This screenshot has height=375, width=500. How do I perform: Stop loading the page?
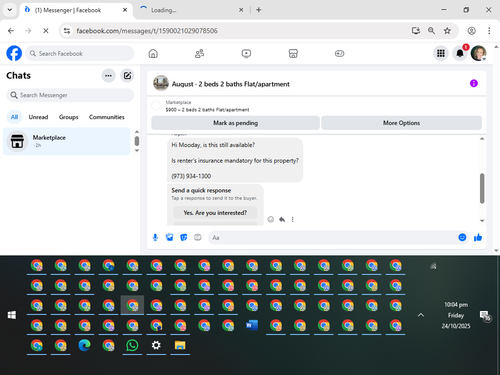46,31
